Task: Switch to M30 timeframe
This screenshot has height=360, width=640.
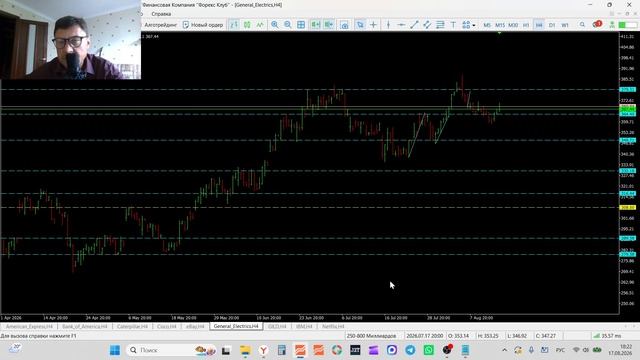Action: click(513, 25)
